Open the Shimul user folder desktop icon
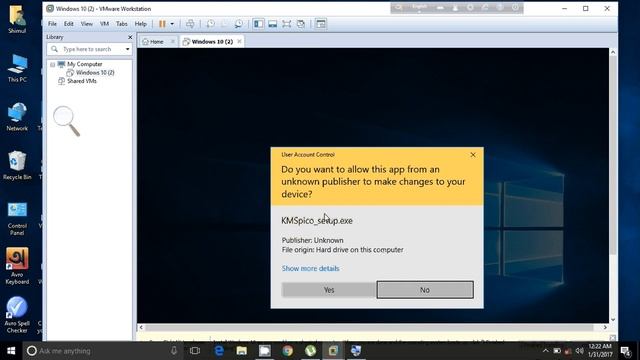 (x=17, y=19)
